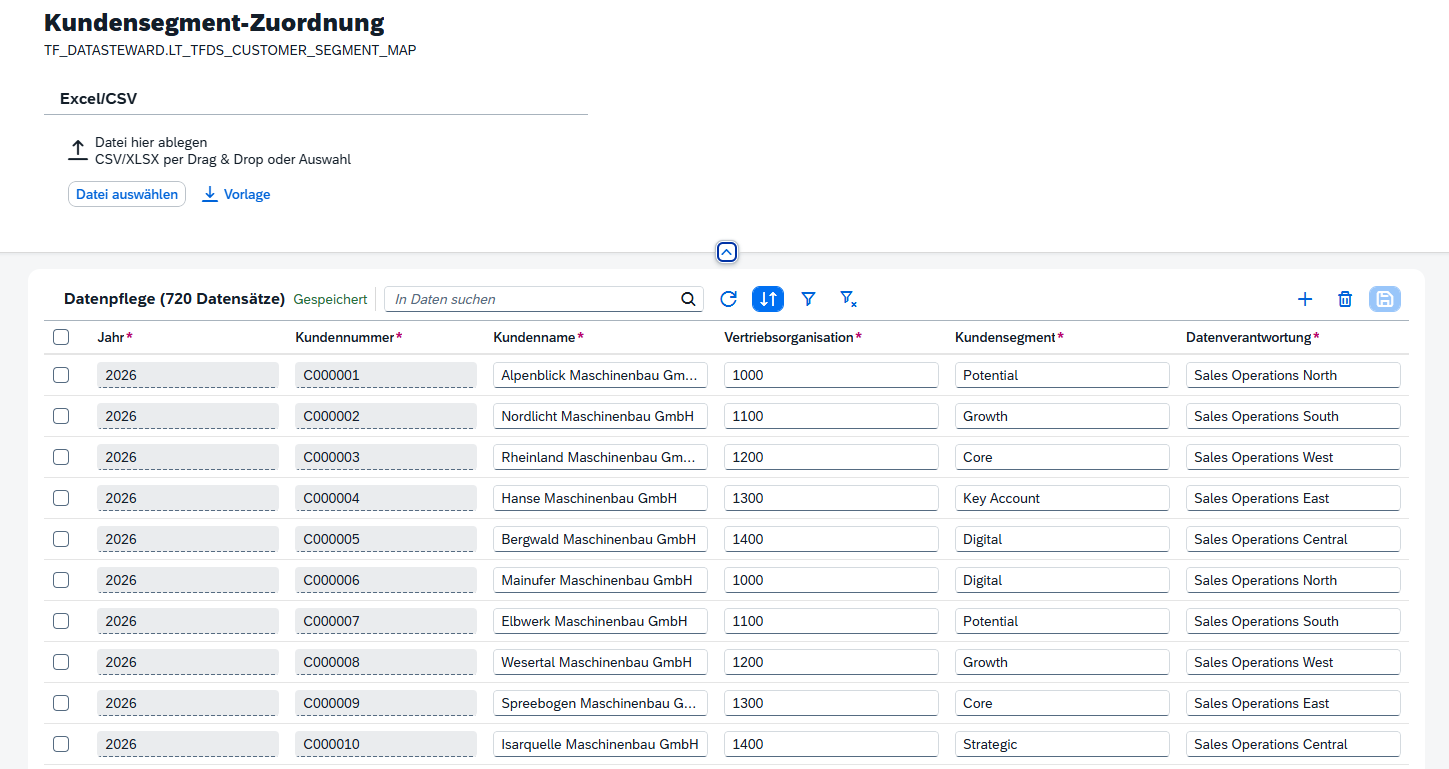Click the Kundensegment column header

pyautogui.click(x=1009, y=337)
